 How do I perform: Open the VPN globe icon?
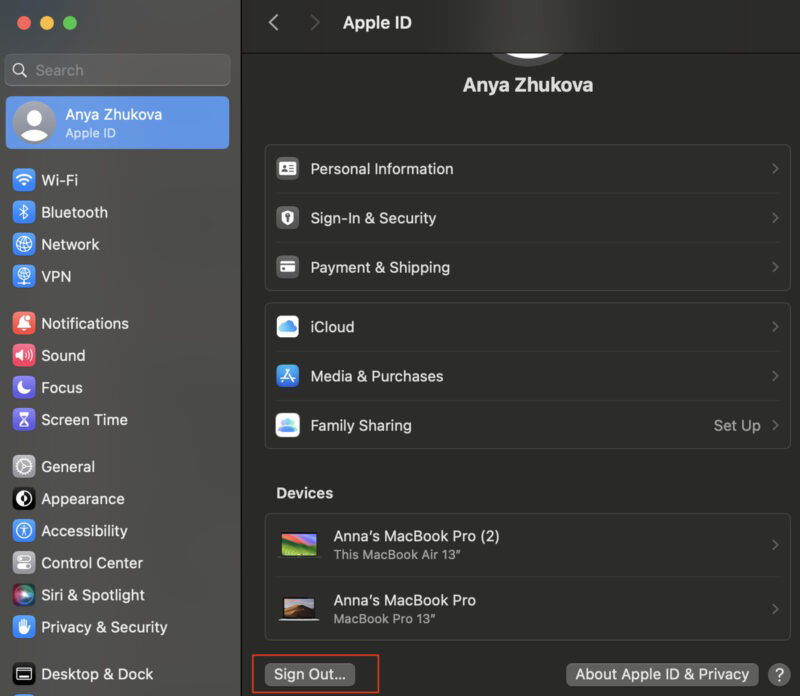tap(24, 276)
